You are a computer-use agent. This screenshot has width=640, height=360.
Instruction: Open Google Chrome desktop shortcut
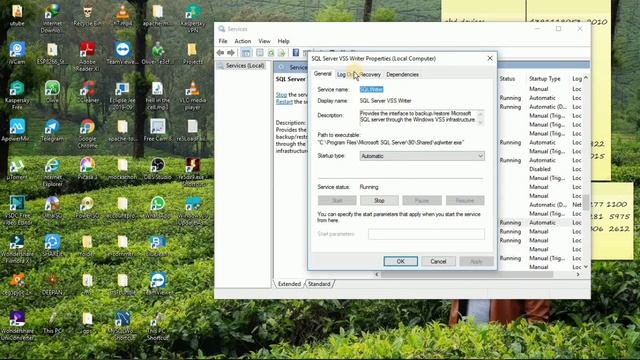87,133
